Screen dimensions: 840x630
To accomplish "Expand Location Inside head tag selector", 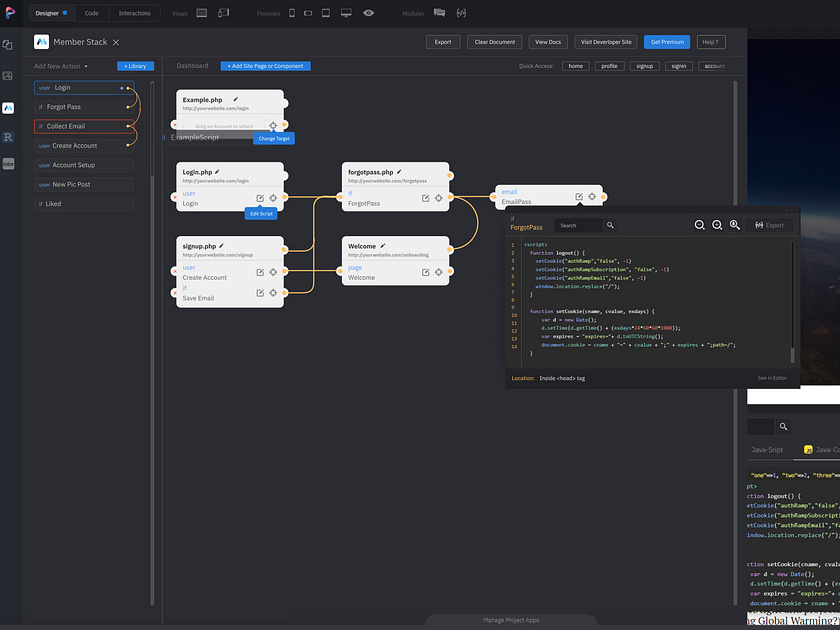I will (562, 378).
